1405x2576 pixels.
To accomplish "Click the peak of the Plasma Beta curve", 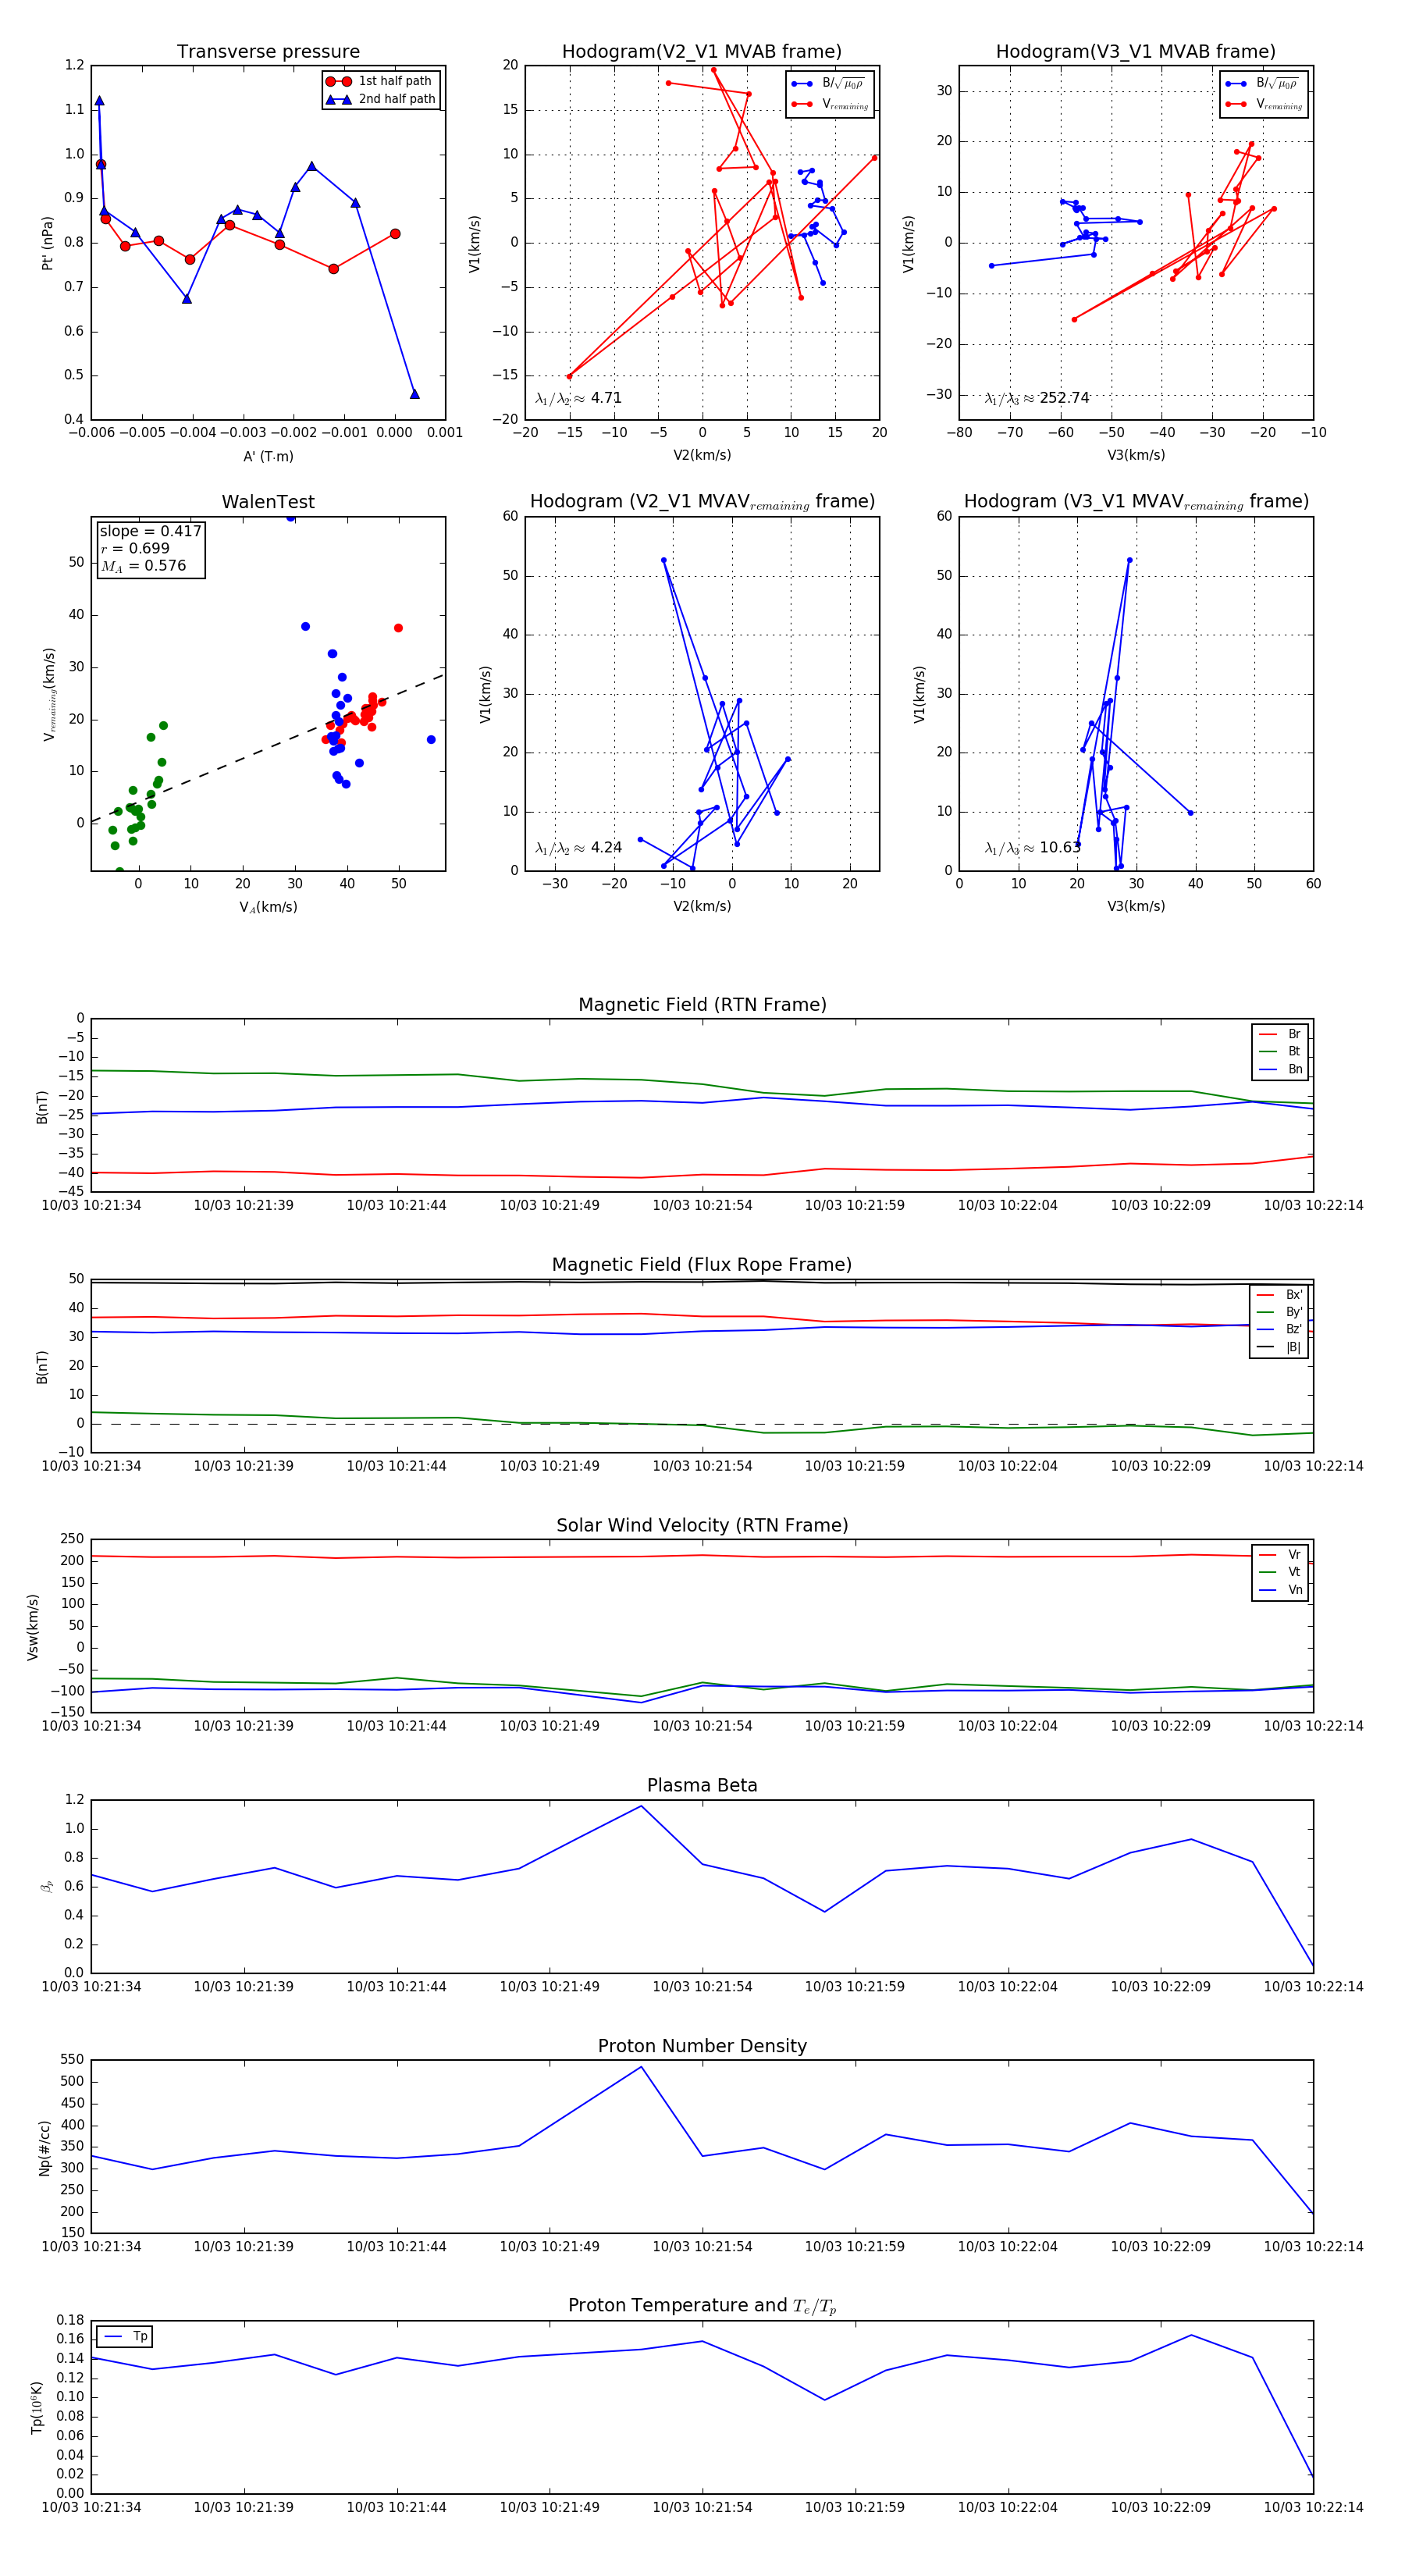I will pos(641,1806).
